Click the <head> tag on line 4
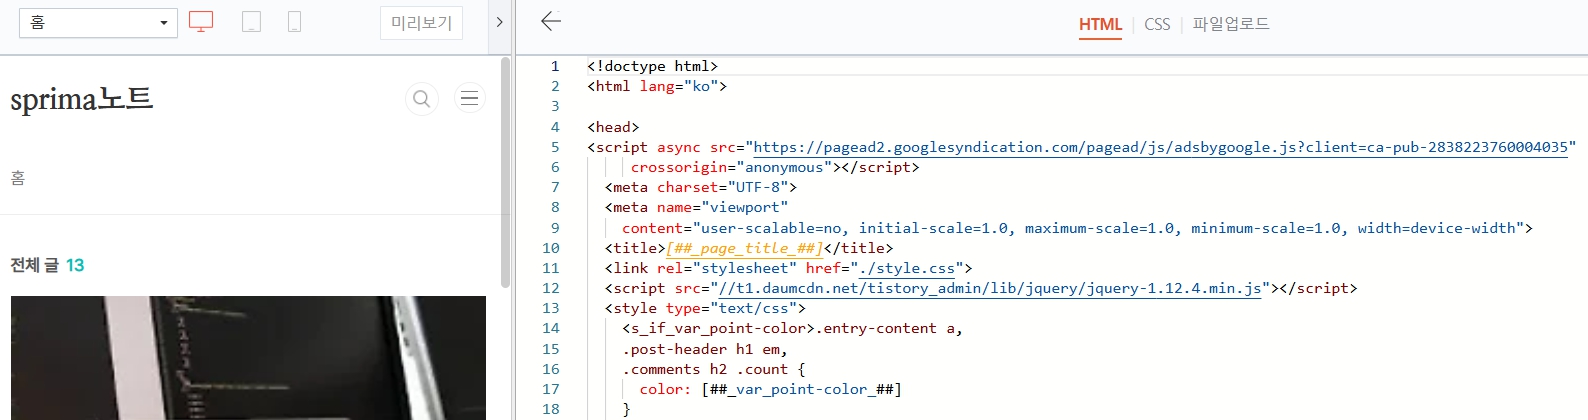Screen dimensions: 1588x420 click(613, 127)
